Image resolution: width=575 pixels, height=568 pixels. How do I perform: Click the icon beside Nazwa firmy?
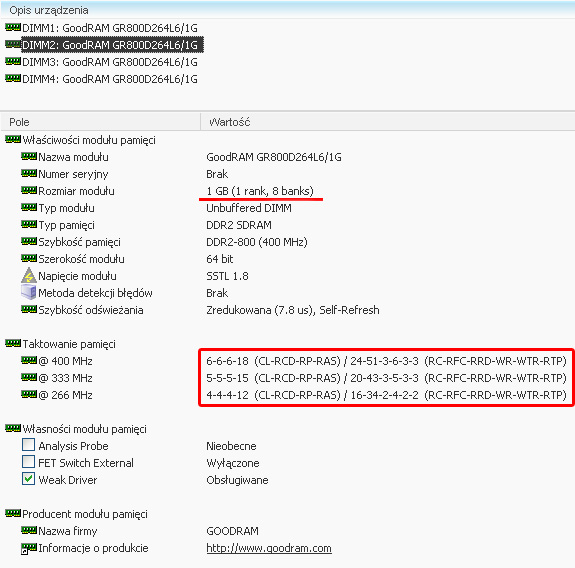click(29, 530)
